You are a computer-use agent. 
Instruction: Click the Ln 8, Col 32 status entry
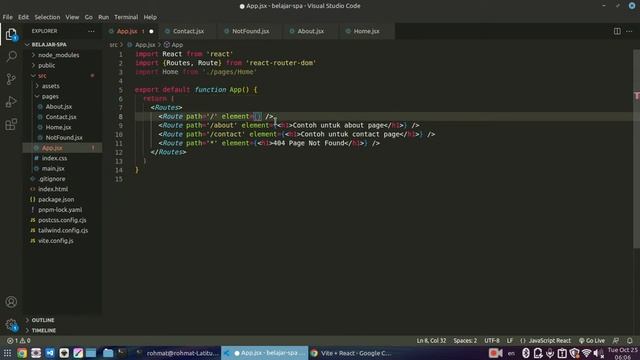(x=431, y=340)
